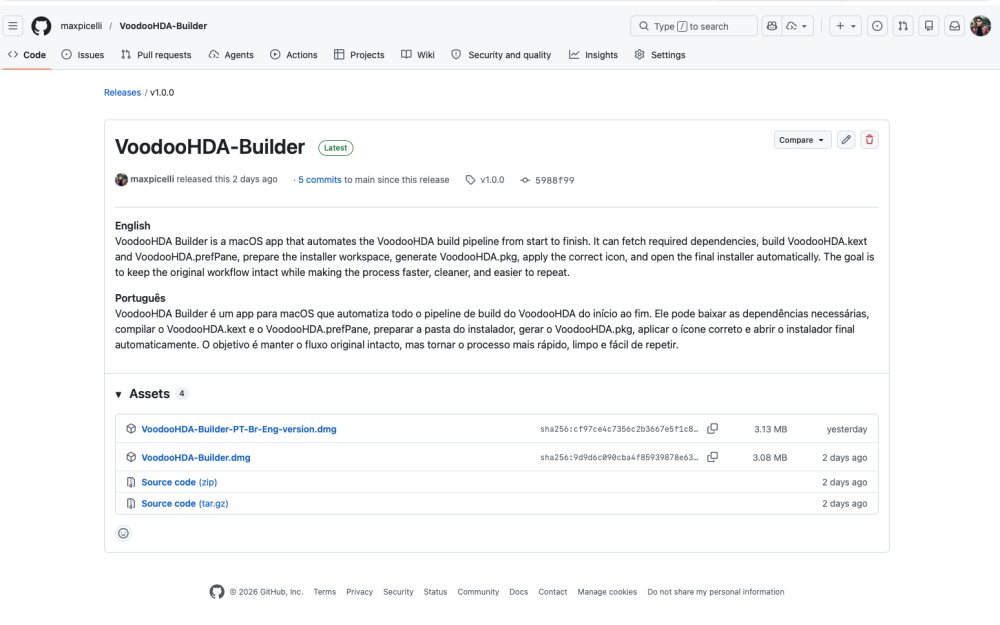The width and height of the screenshot is (1000, 625).
Task: Open the Contact footer link
Action: coord(553,592)
